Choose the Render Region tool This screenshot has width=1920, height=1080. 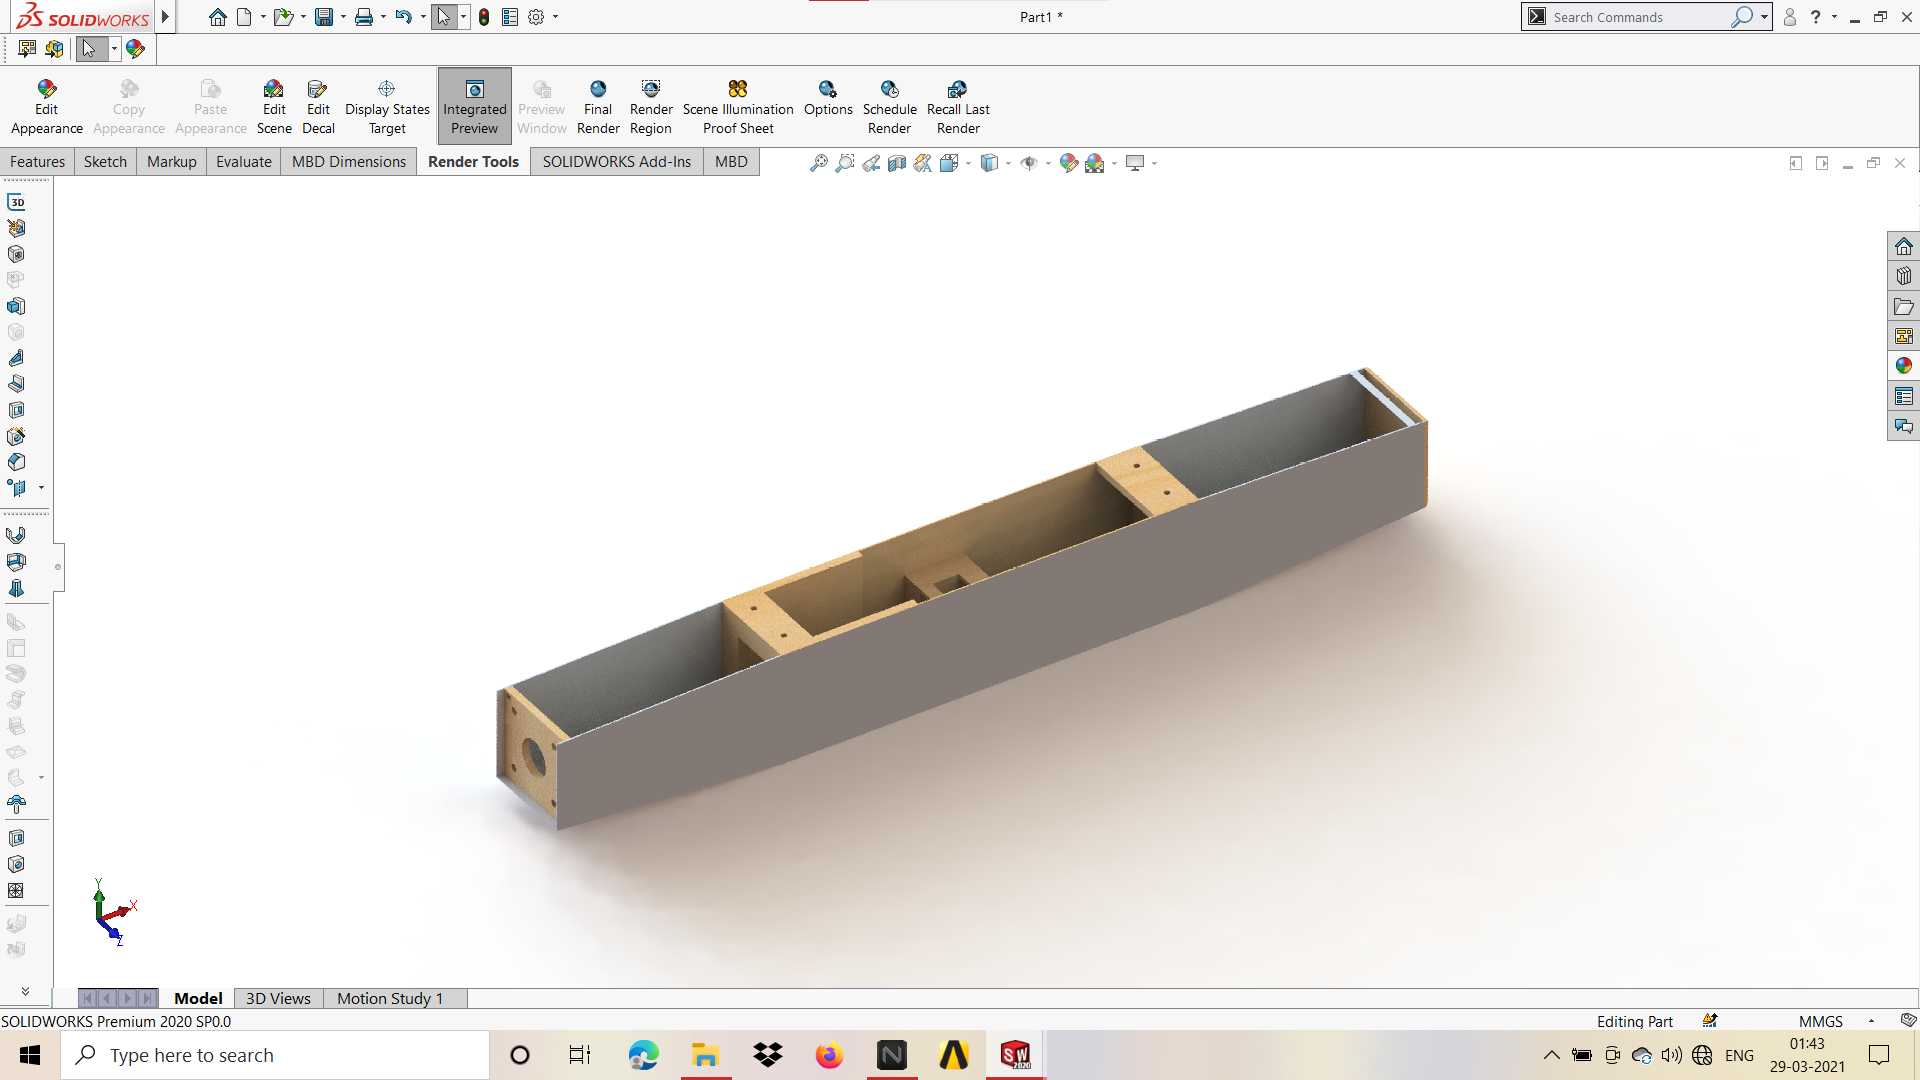tap(651, 107)
